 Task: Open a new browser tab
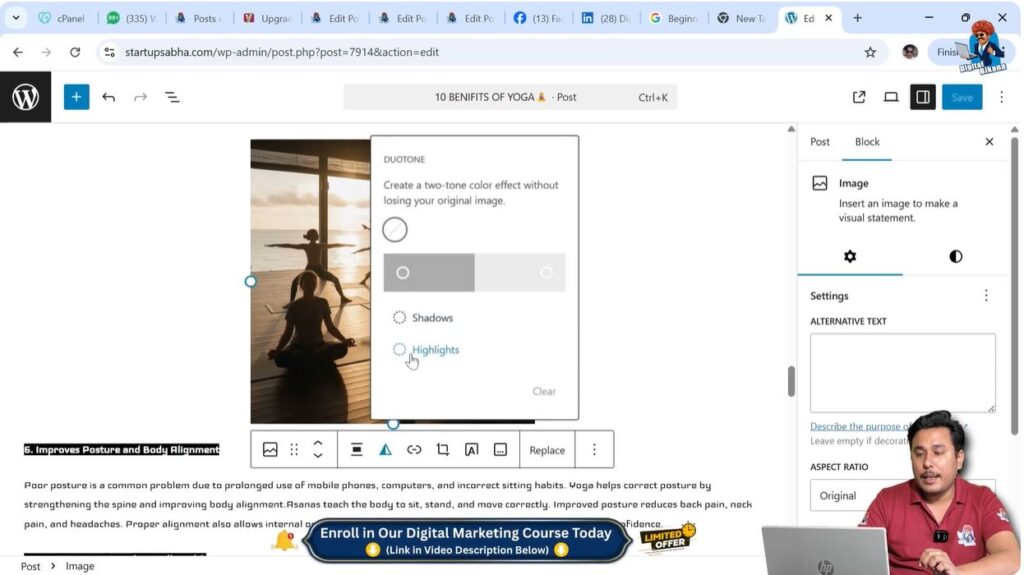857,18
